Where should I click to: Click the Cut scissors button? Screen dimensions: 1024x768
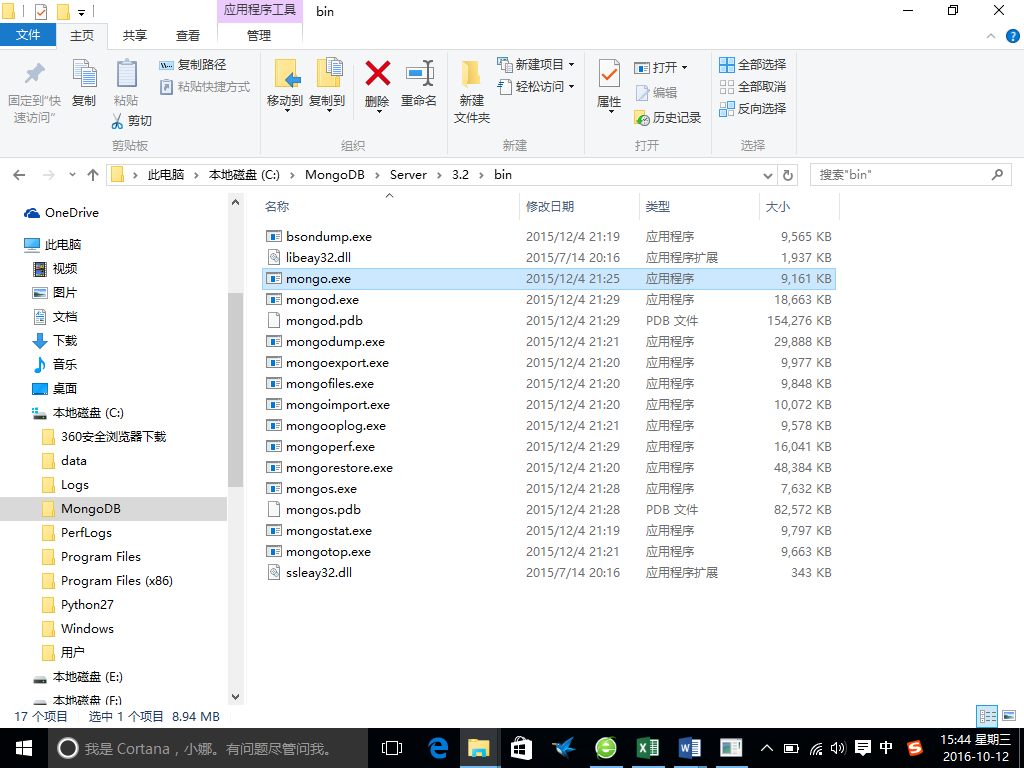[131, 121]
